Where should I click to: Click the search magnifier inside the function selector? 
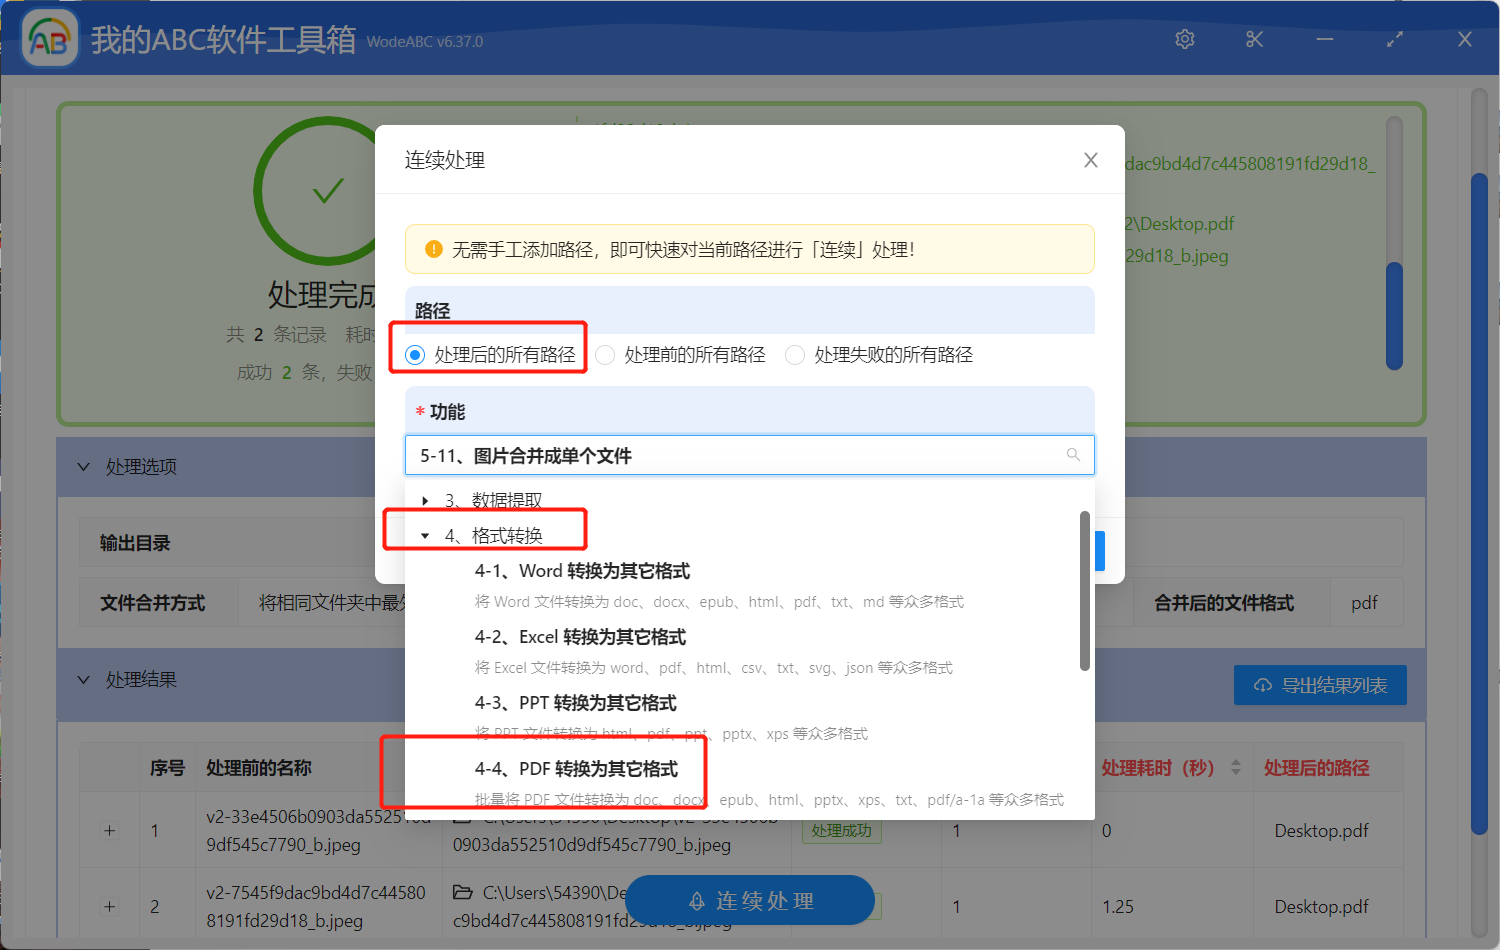(x=1073, y=455)
